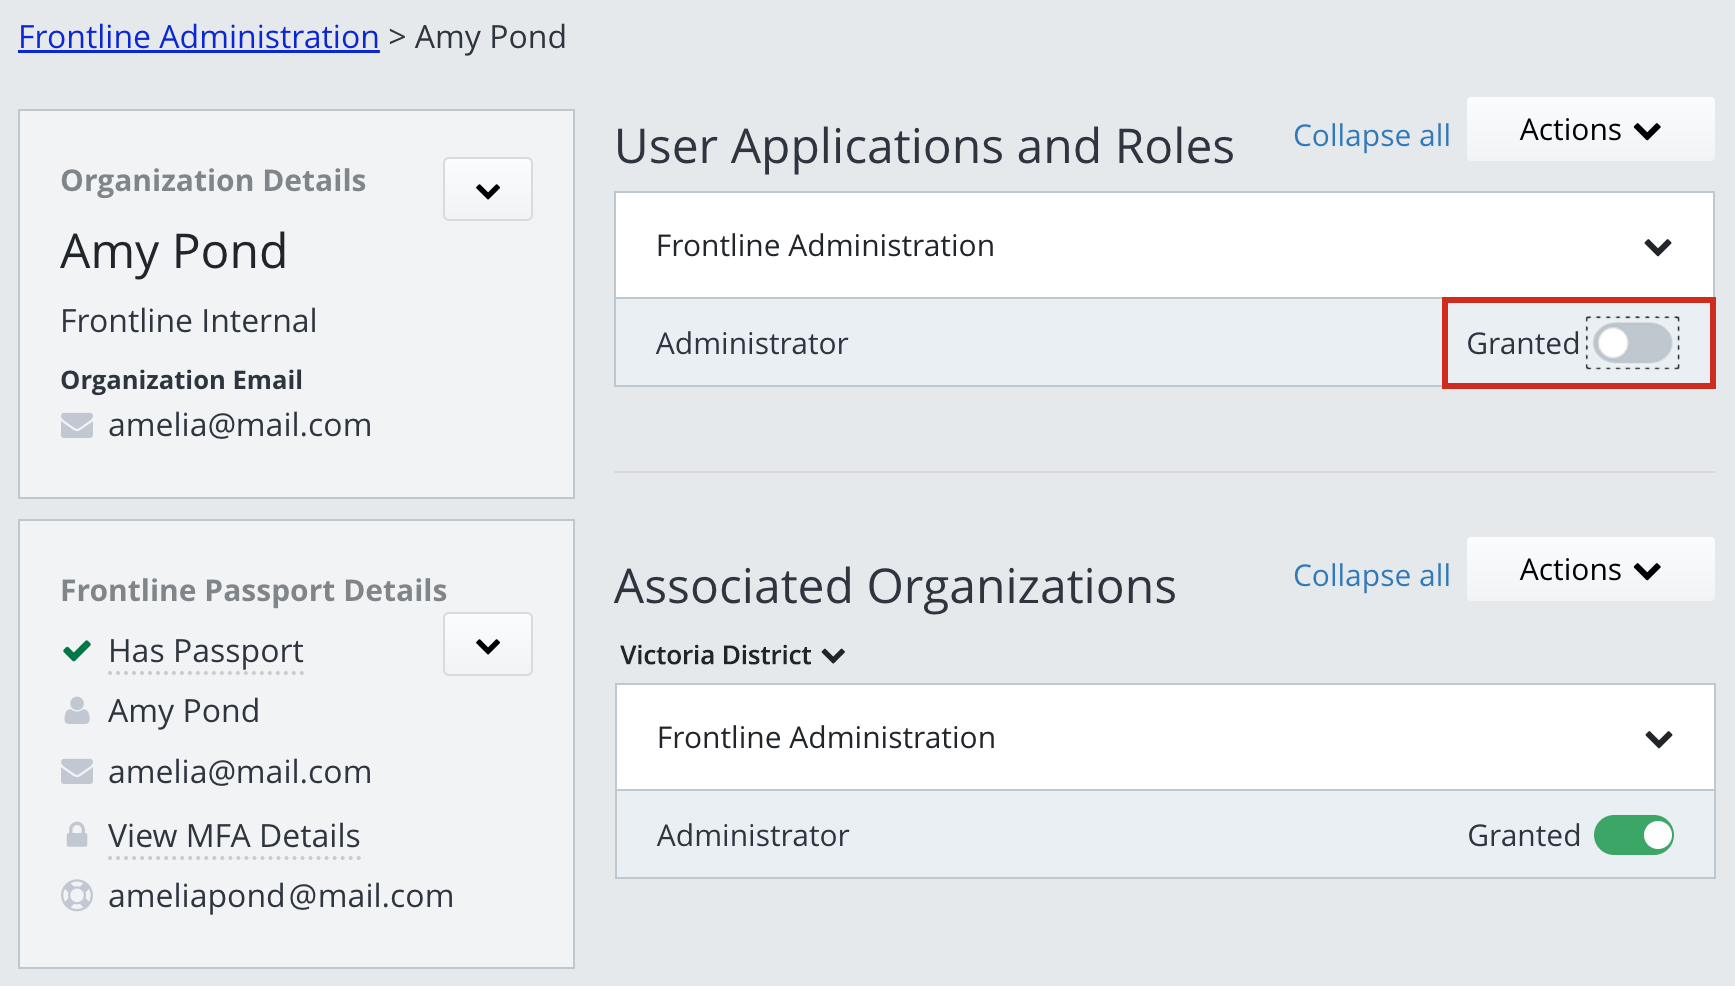Turn off the Administrator Granted switch under Victoria District
Viewport: 1735px width, 986px height.
1633,836
